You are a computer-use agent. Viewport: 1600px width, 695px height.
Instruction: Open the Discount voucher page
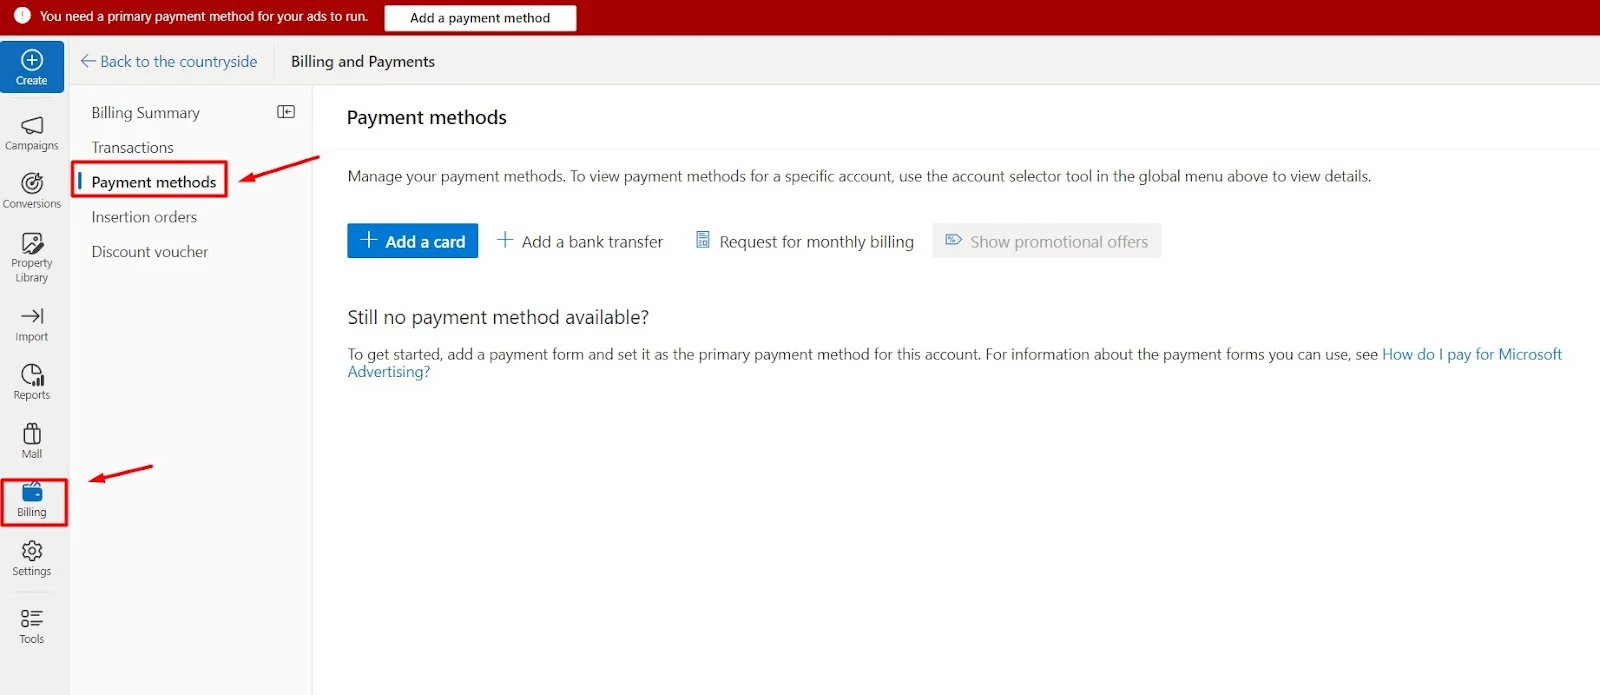(150, 252)
